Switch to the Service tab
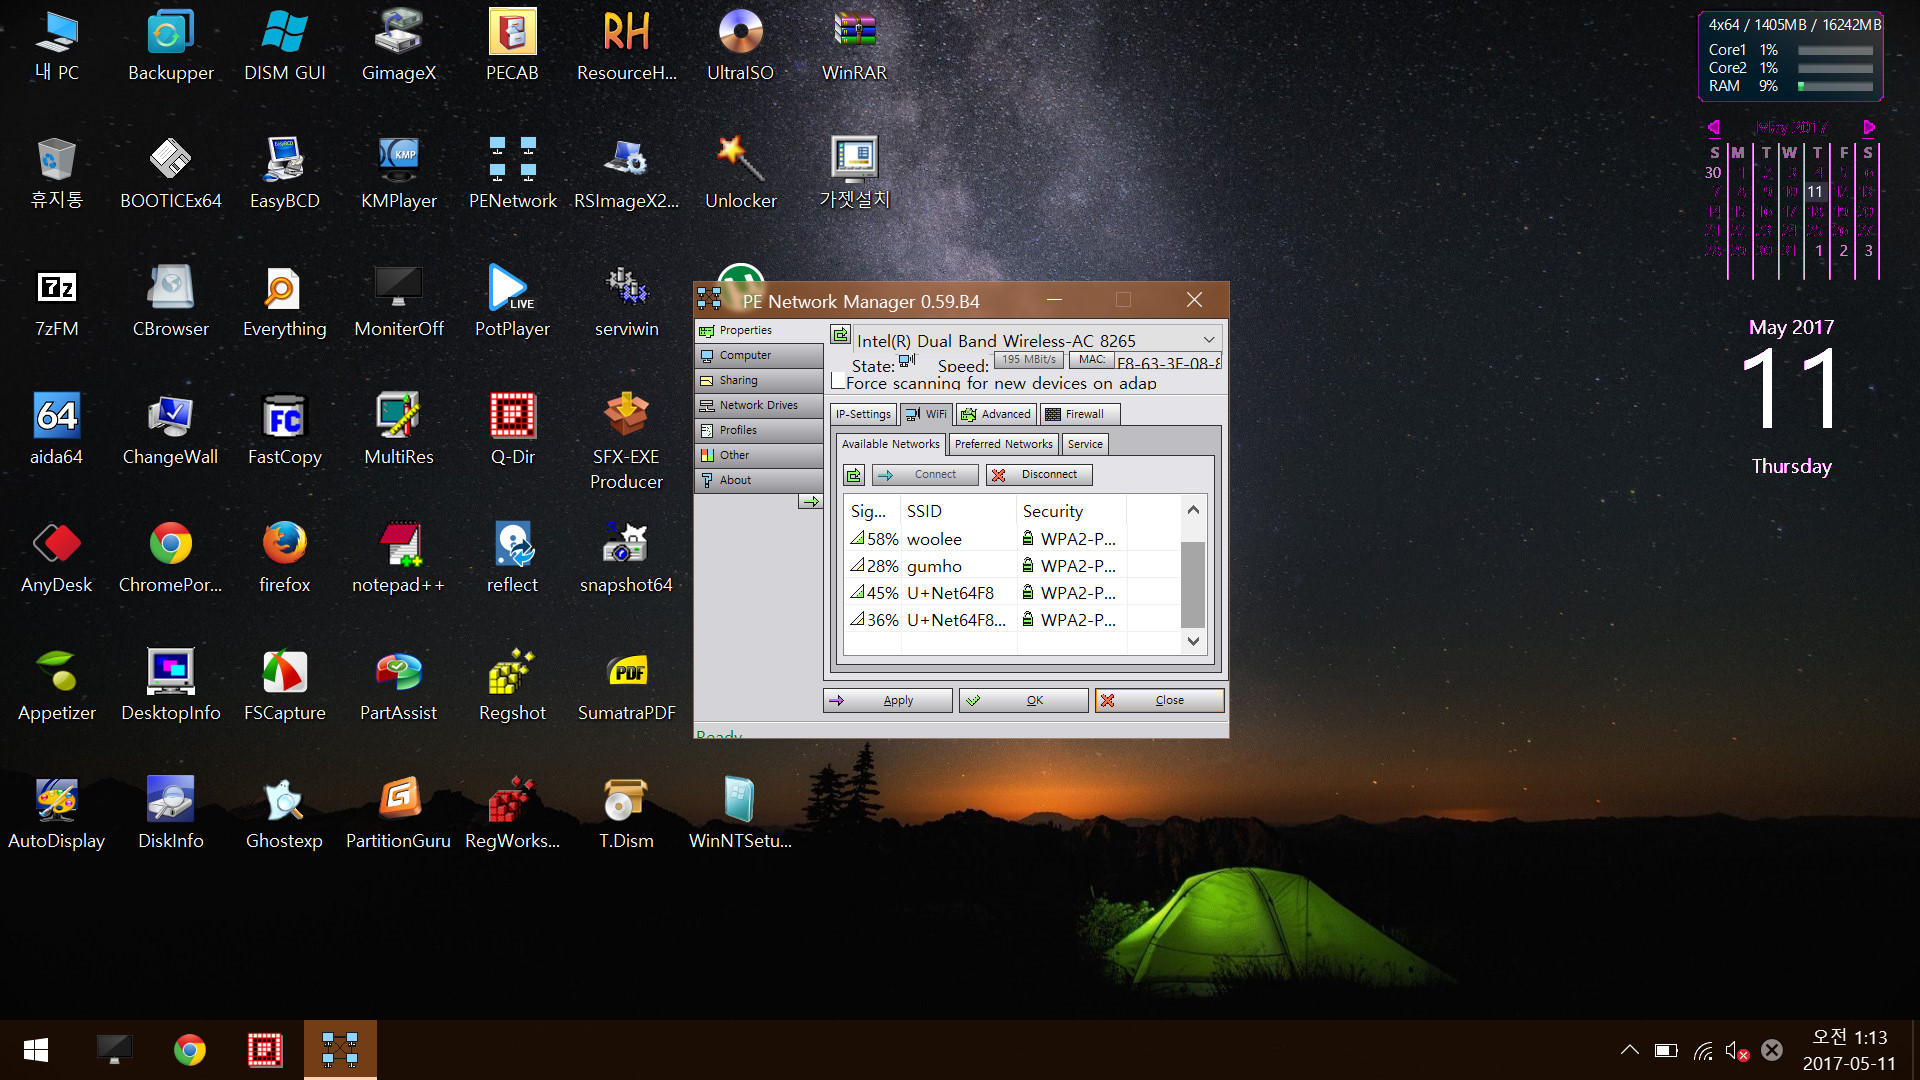 click(1084, 444)
